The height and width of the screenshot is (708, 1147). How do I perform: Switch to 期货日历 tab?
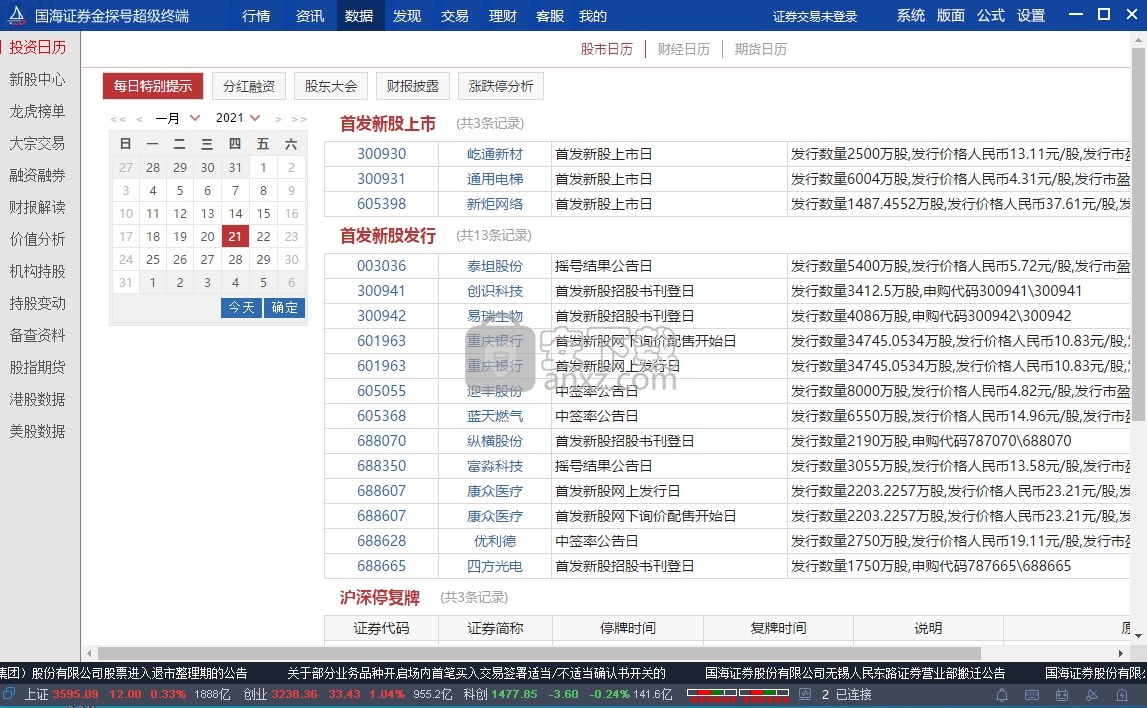(761, 49)
